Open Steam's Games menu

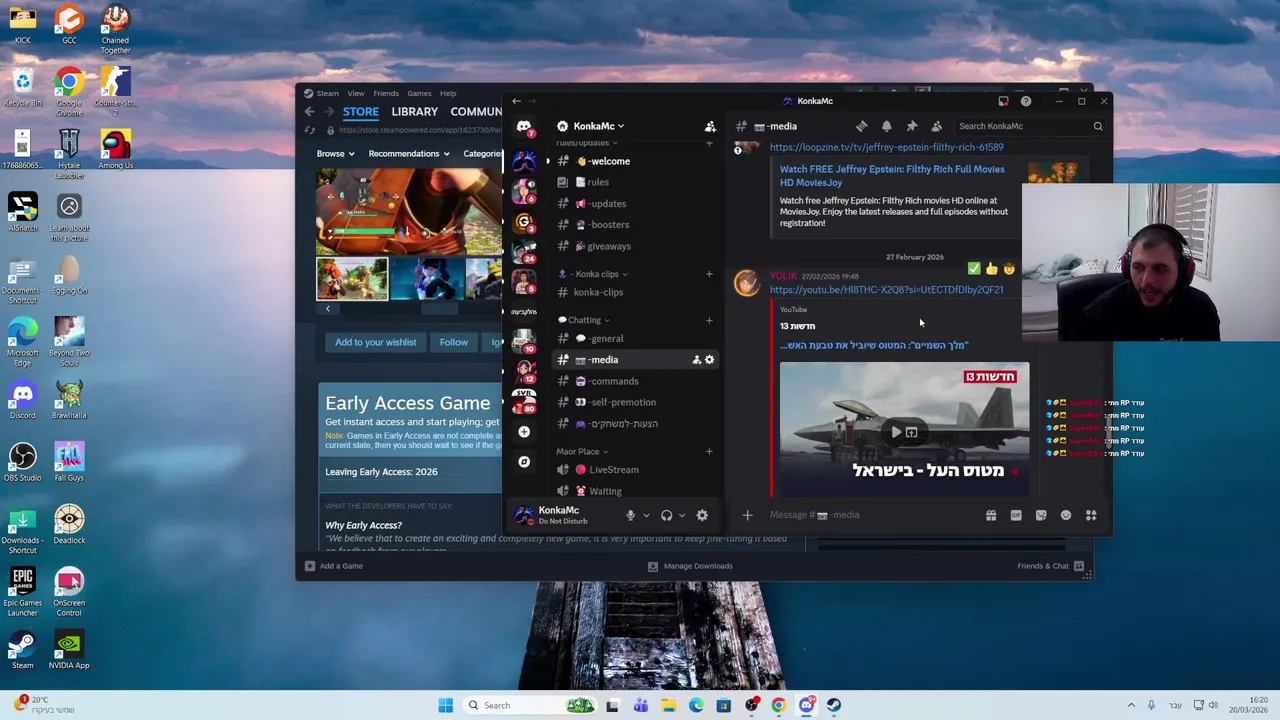tap(419, 93)
